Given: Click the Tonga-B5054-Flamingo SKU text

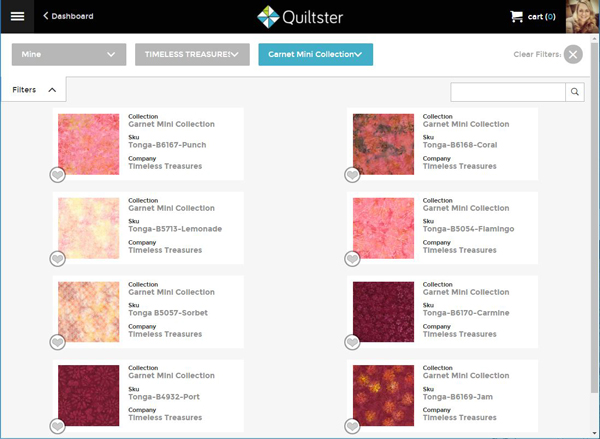Looking at the screenshot, I should click(x=468, y=229).
